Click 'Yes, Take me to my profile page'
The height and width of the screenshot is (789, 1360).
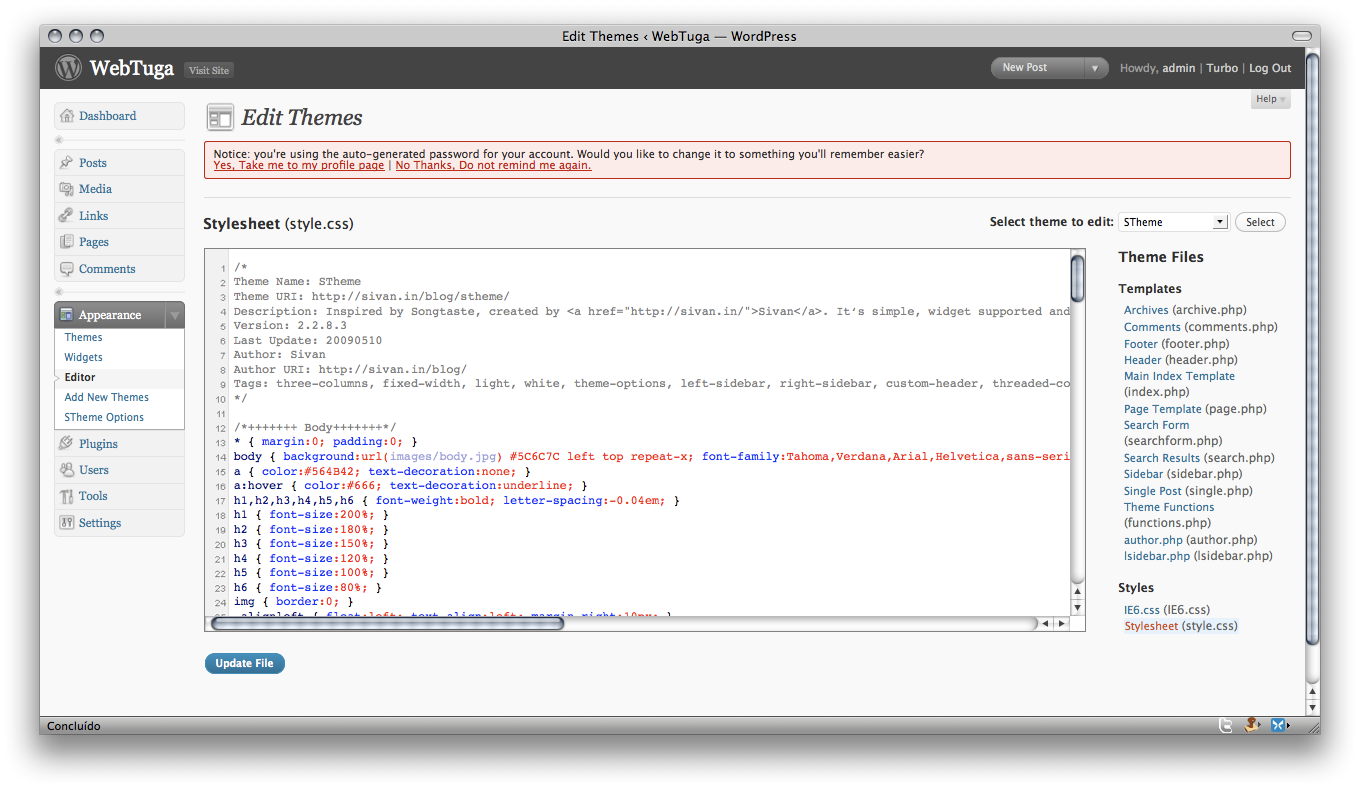tap(299, 165)
